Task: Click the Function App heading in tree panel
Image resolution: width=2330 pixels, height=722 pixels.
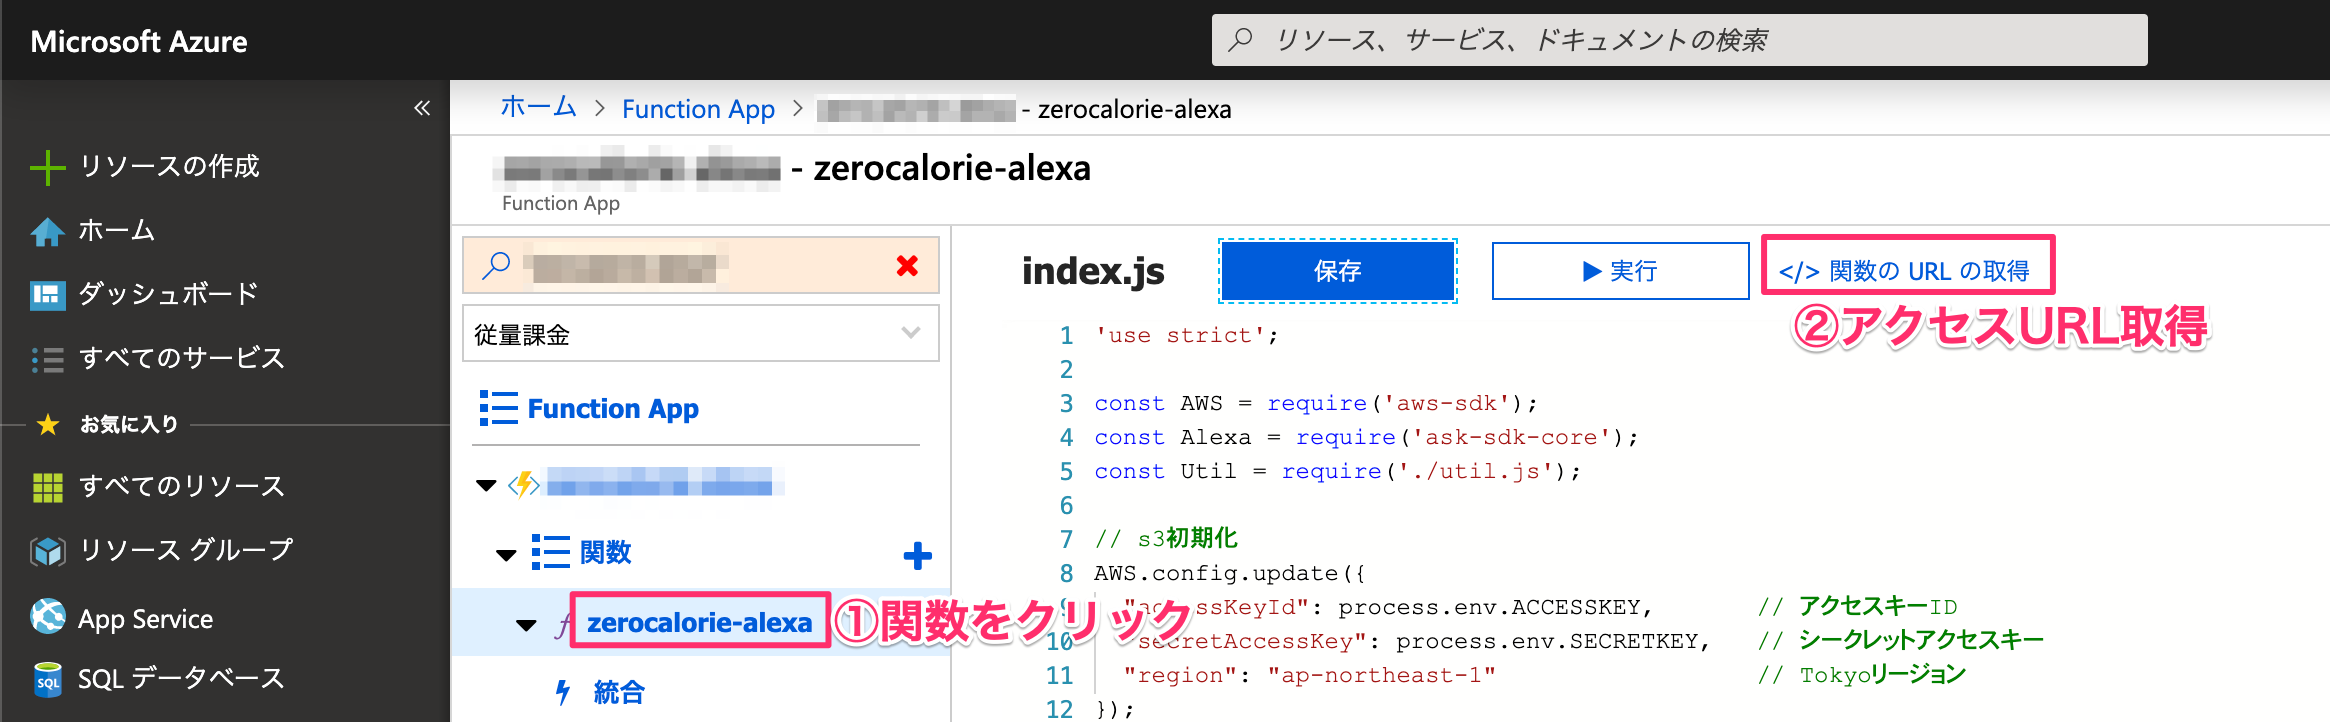Action: click(x=613, y=409)
